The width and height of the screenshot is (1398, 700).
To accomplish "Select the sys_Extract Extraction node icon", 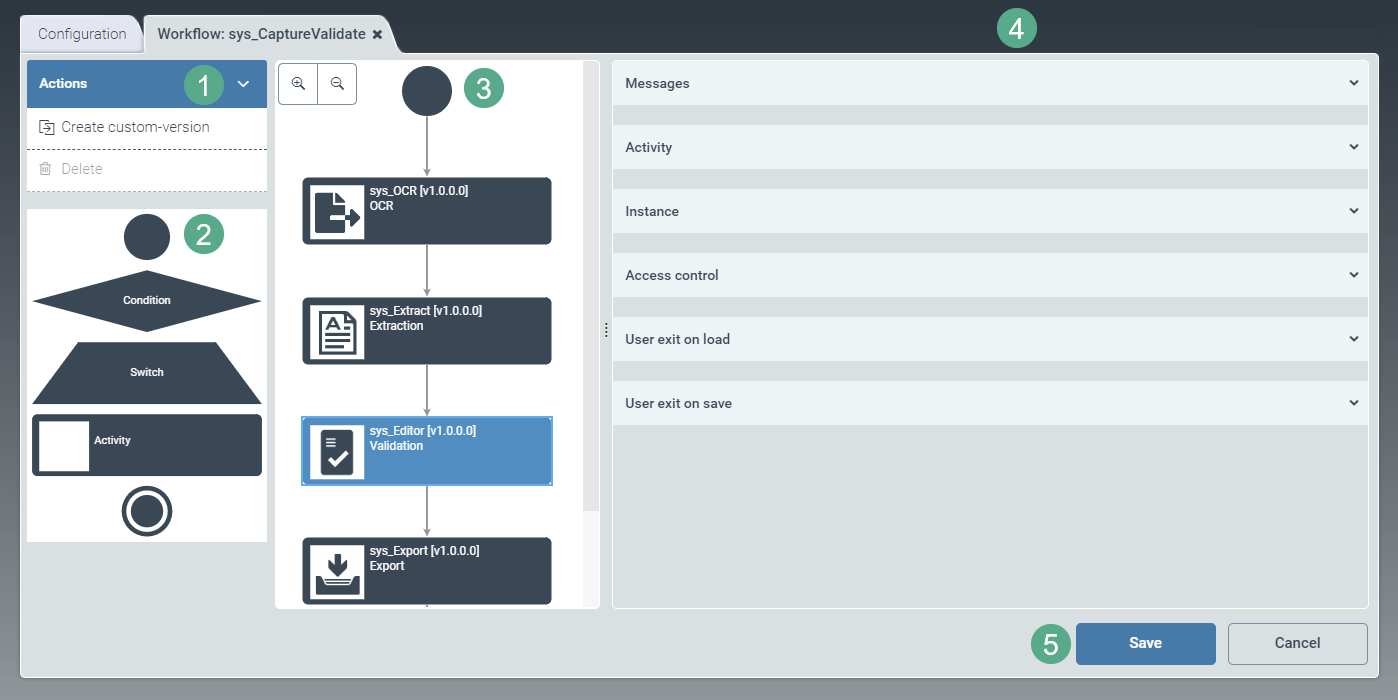I will click(x=335, y=330).
